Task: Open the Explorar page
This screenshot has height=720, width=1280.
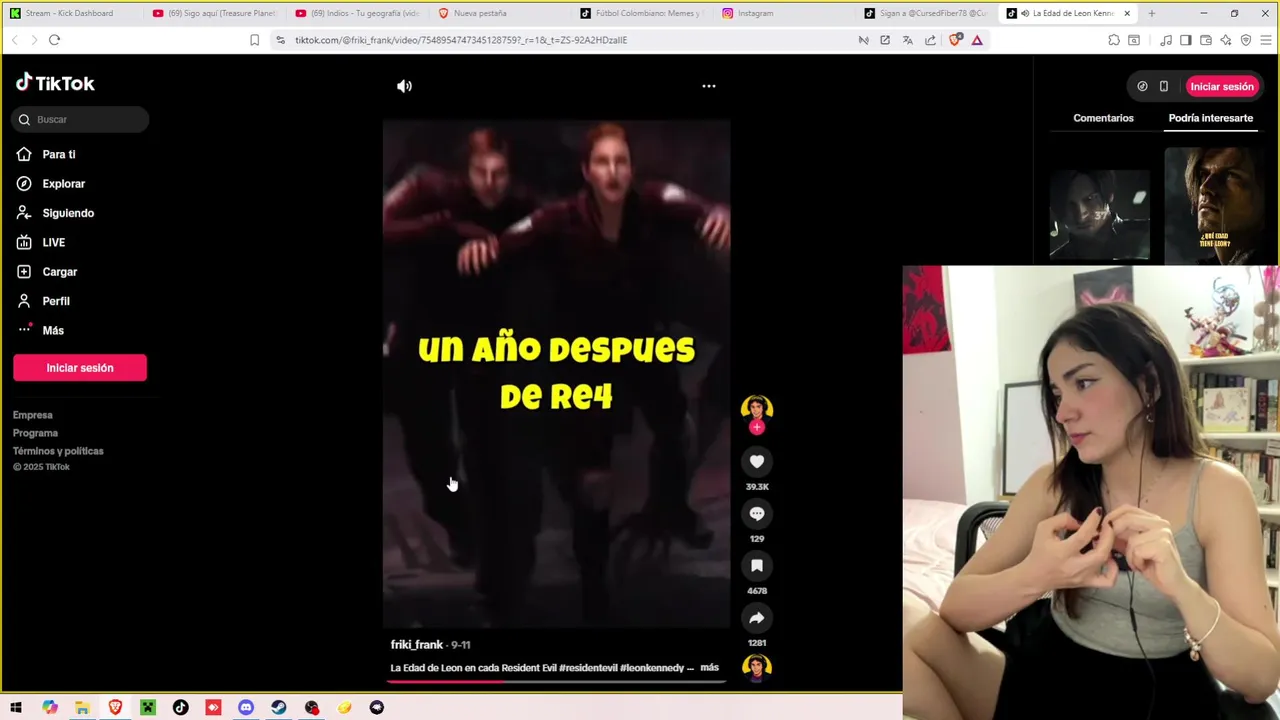Action: pos(64,183)
